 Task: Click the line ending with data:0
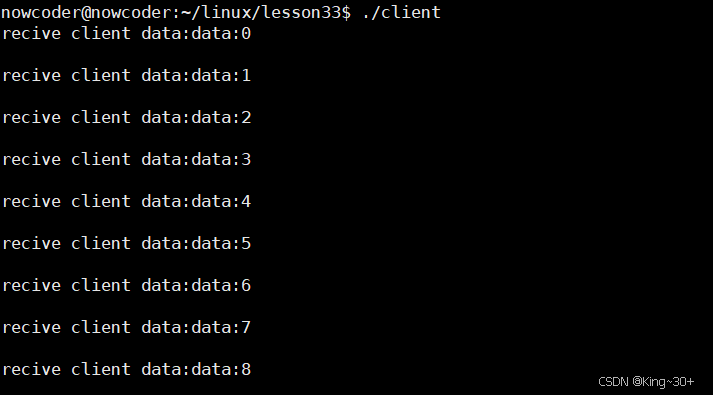(x=127, y=34)
